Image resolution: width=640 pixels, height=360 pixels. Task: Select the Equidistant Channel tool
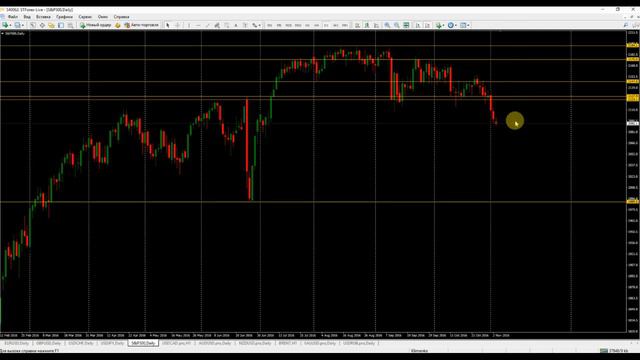pyautogui.click(x=217, y=25)
